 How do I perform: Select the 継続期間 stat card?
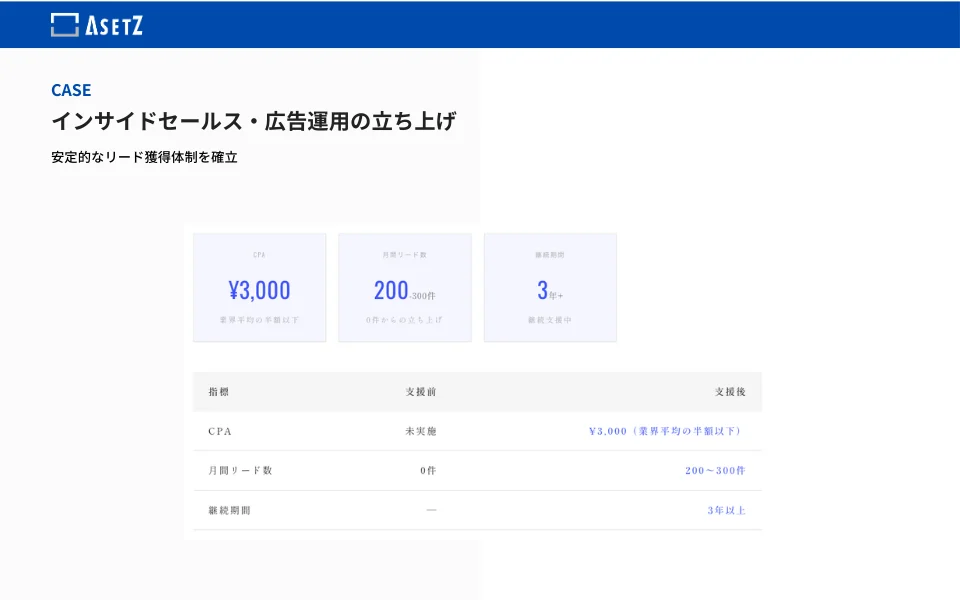click(551, 287)
